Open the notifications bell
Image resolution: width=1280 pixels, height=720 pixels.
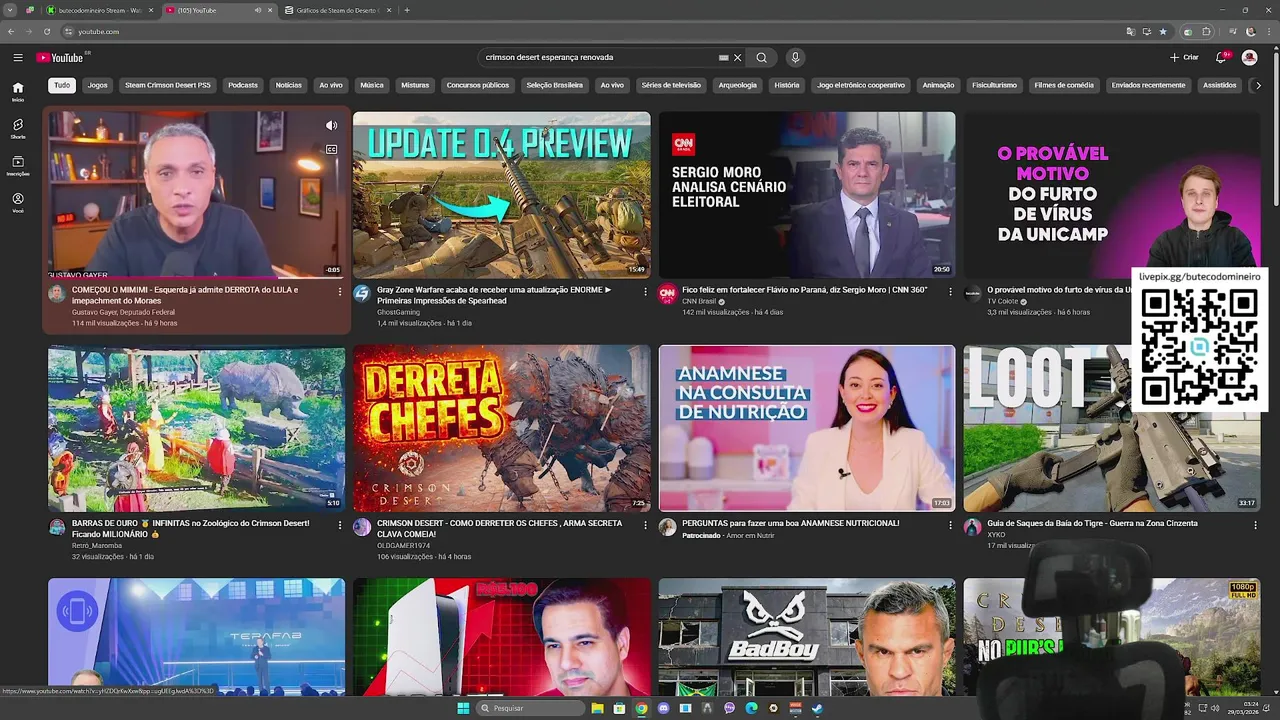[x=1222, y=58]
